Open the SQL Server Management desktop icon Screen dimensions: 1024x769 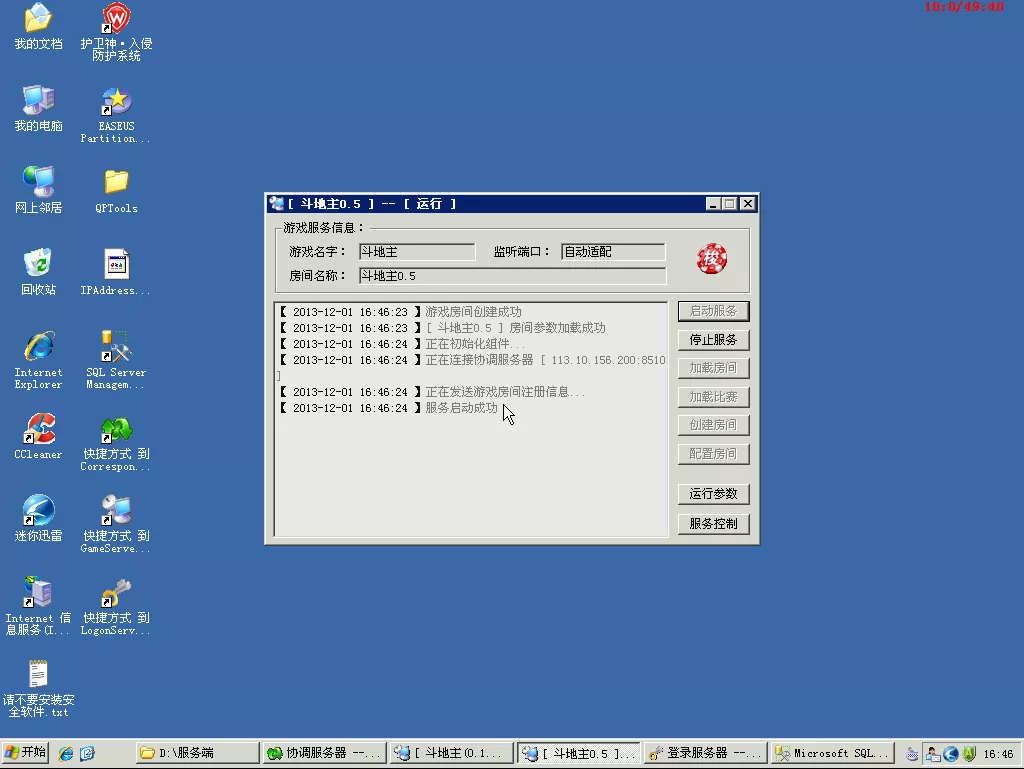[116, 358]
